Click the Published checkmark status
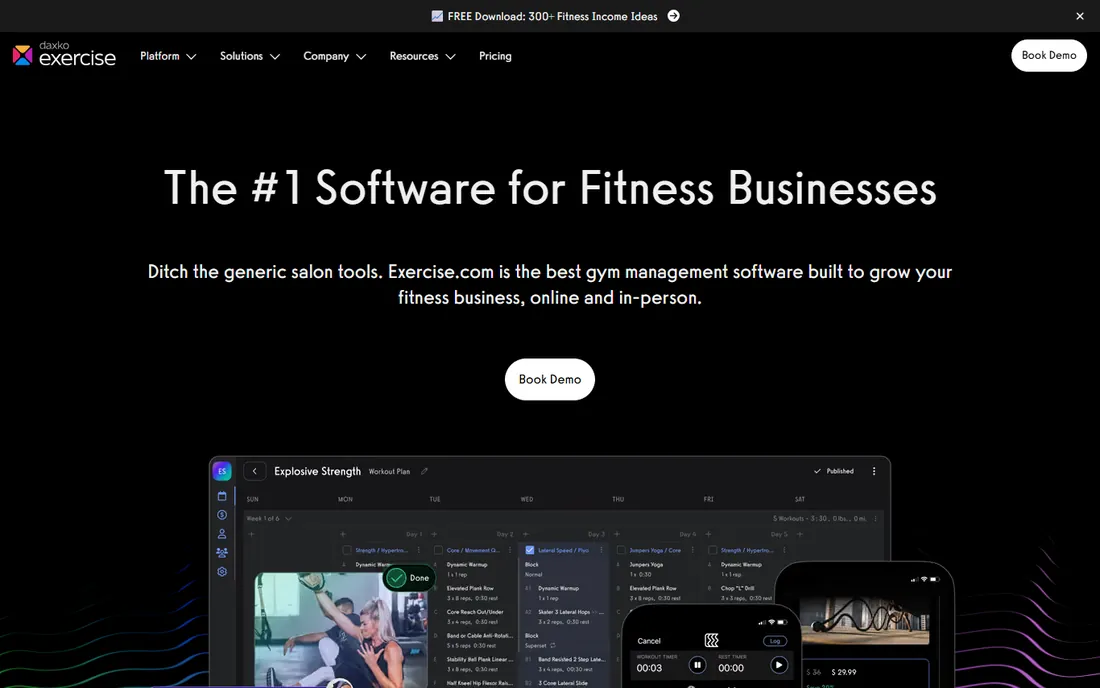 pos(833,471)
